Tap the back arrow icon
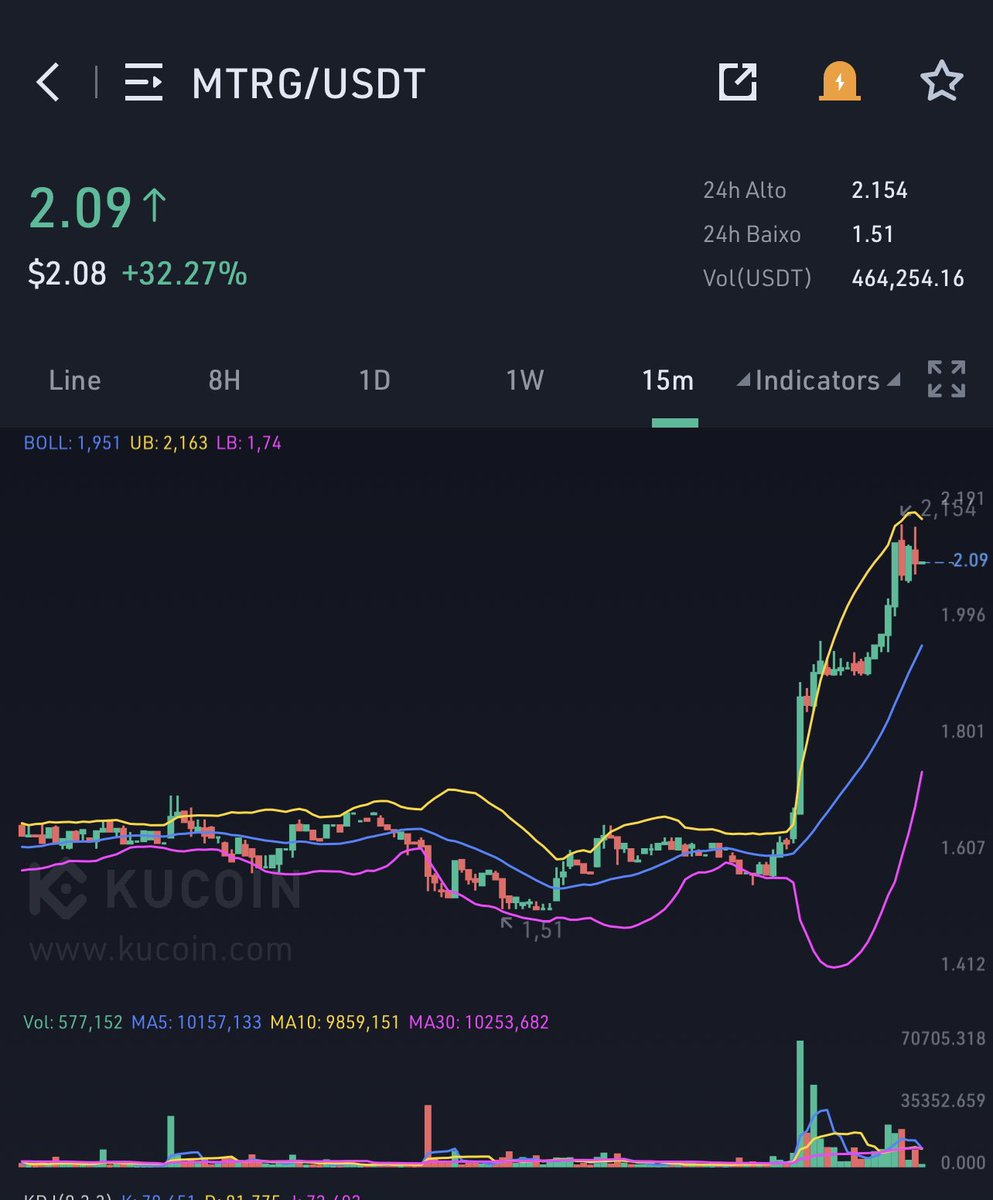The height and width of the screenshot is (1200, 993). [x=48, y=82]
